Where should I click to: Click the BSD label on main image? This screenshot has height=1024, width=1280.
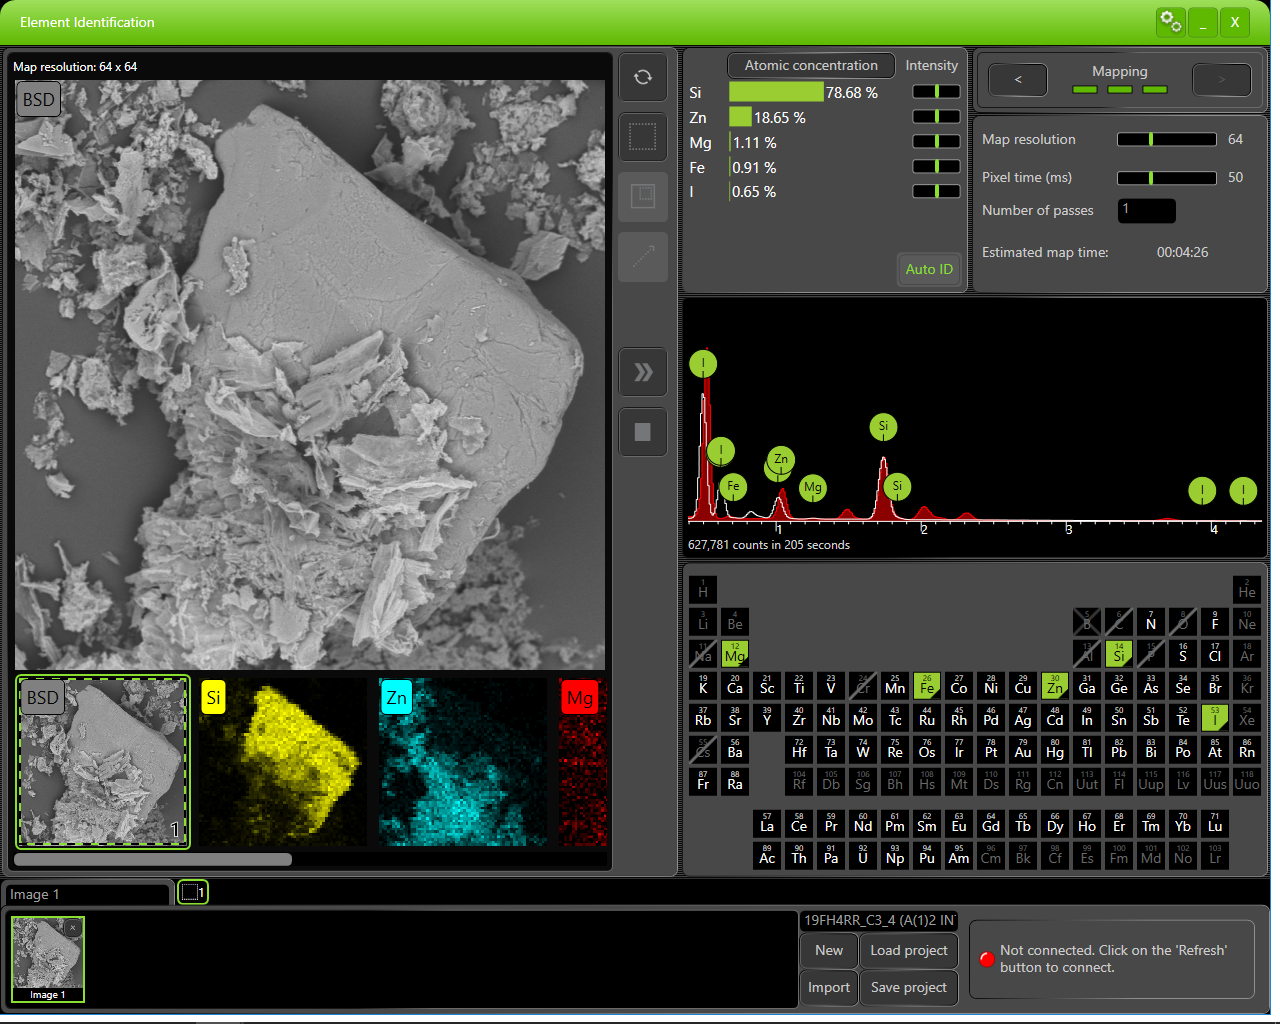pyautogui.click(x=39, y=100)
